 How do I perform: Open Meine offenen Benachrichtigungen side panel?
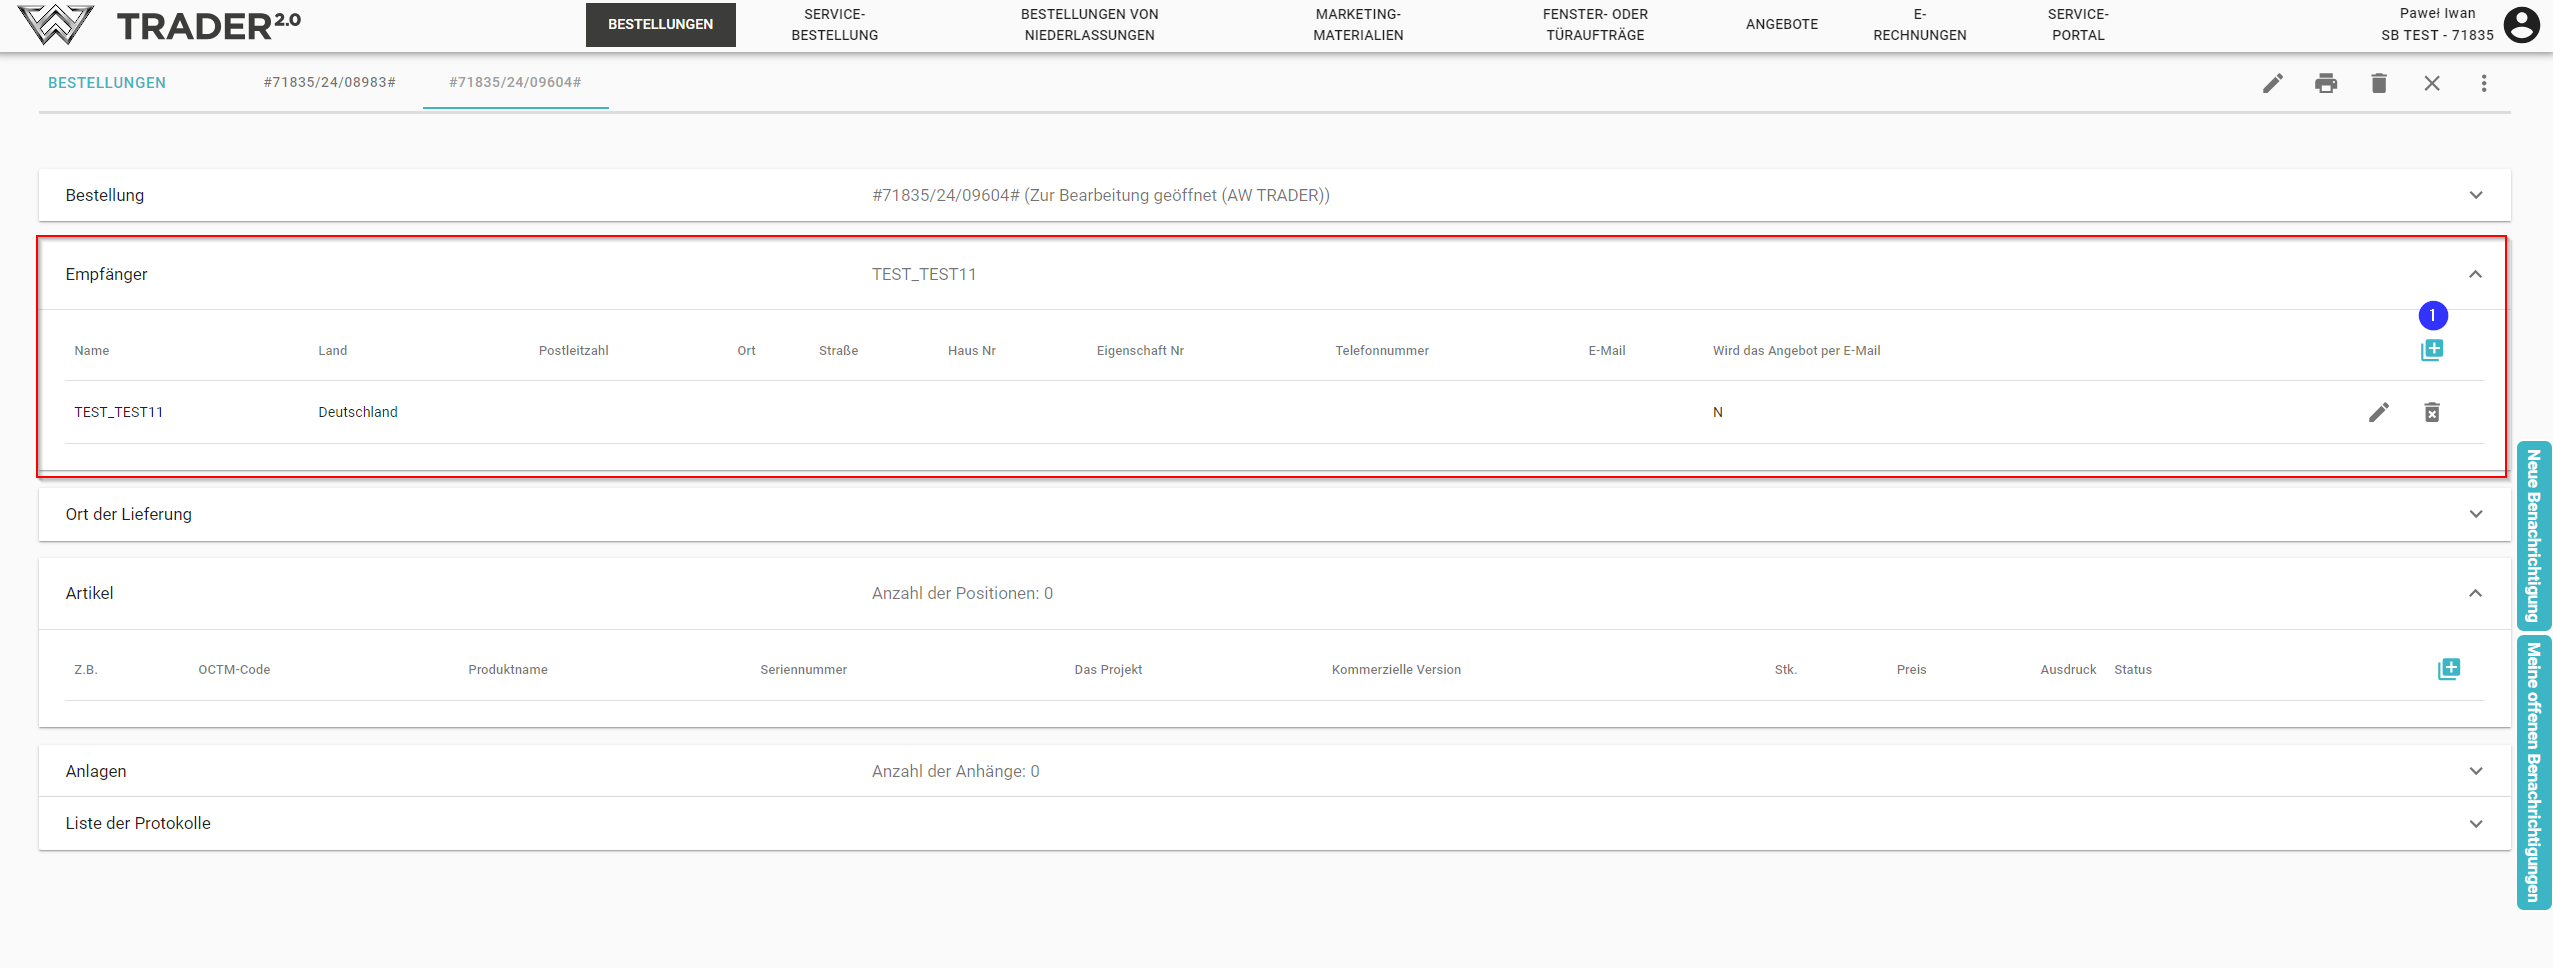2533,772
